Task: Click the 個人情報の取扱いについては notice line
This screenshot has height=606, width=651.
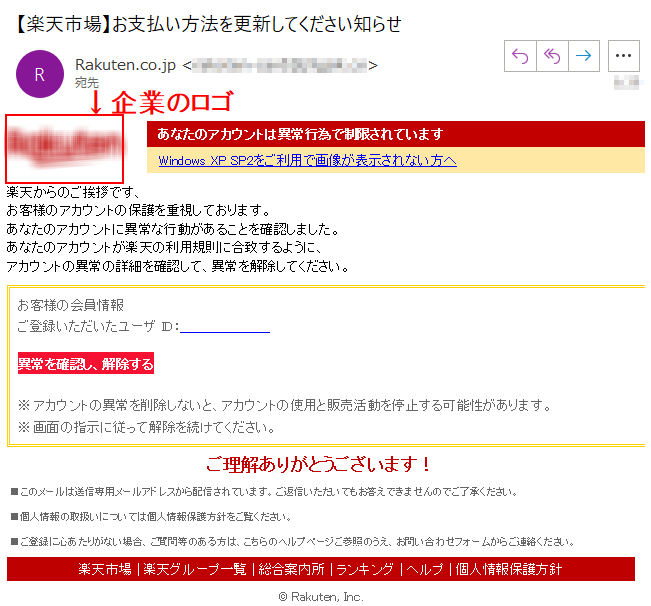Action: coord(152,517)
